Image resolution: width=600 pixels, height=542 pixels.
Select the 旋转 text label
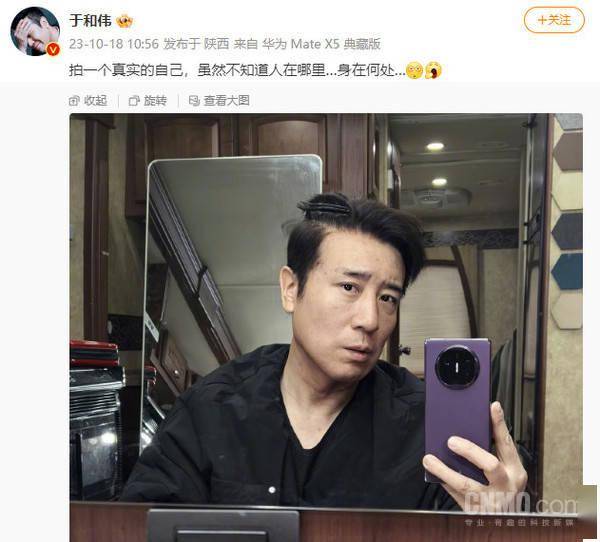[155, 101]
